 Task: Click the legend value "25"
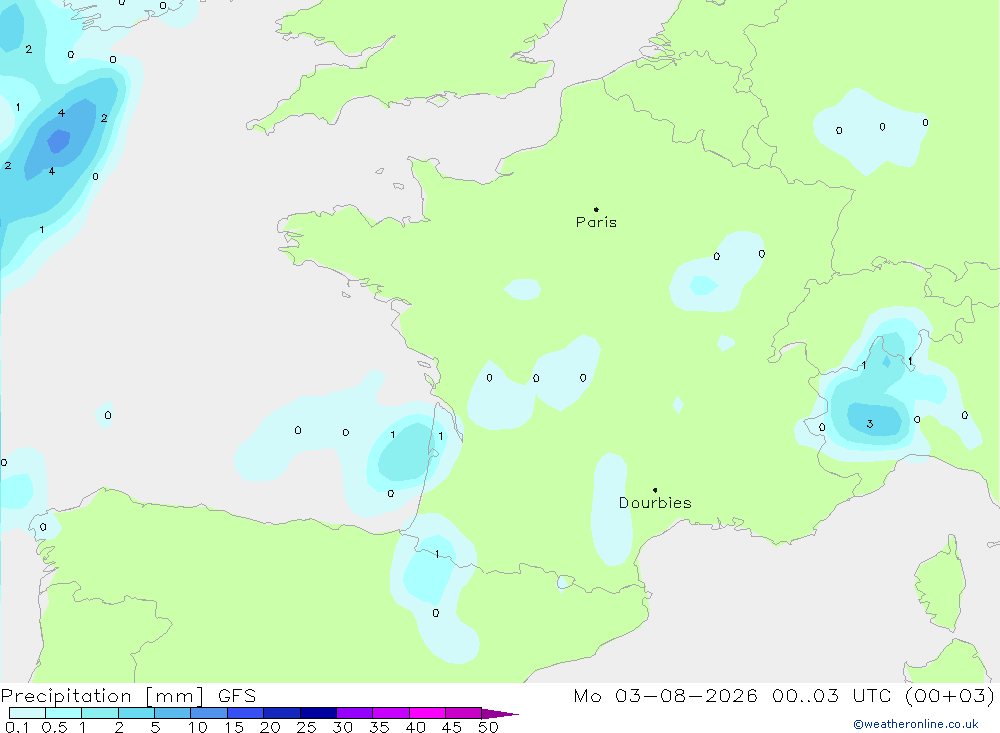click(306, 727)
